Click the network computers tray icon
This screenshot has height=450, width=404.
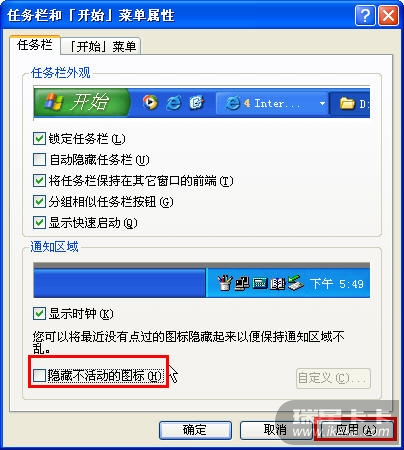click(242, 284)
